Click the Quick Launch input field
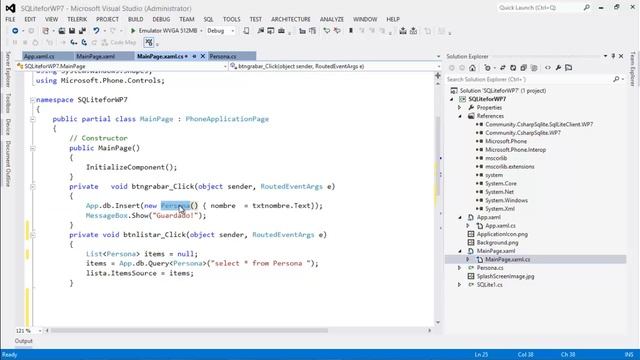The height and width of the screenshot is (360, 640). (540, 8)
